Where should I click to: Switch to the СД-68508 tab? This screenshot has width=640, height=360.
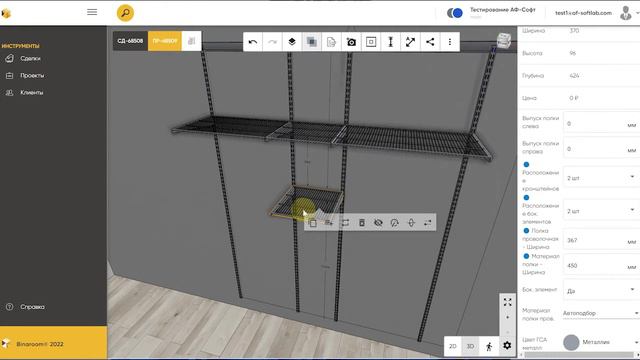pyautogui.click(x=130, y=41)
